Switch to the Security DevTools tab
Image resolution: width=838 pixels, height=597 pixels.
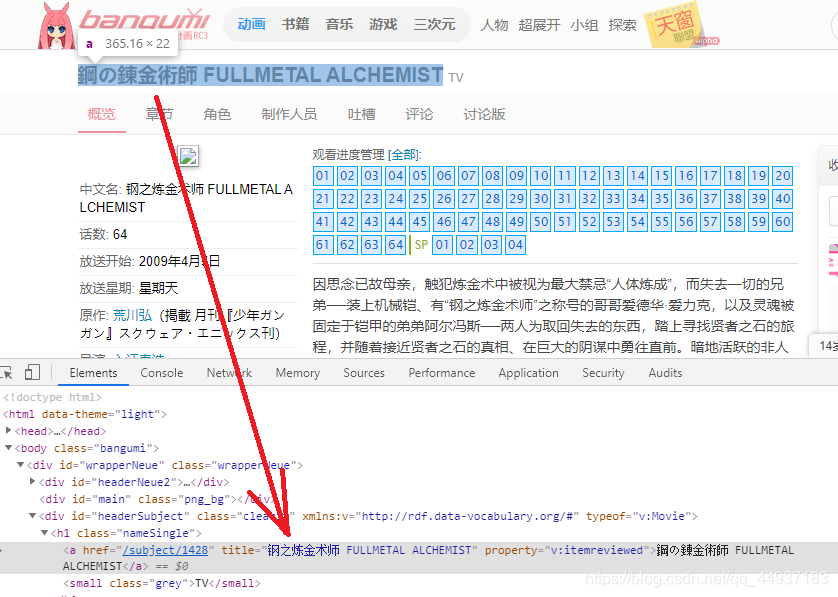coord(603,373)
